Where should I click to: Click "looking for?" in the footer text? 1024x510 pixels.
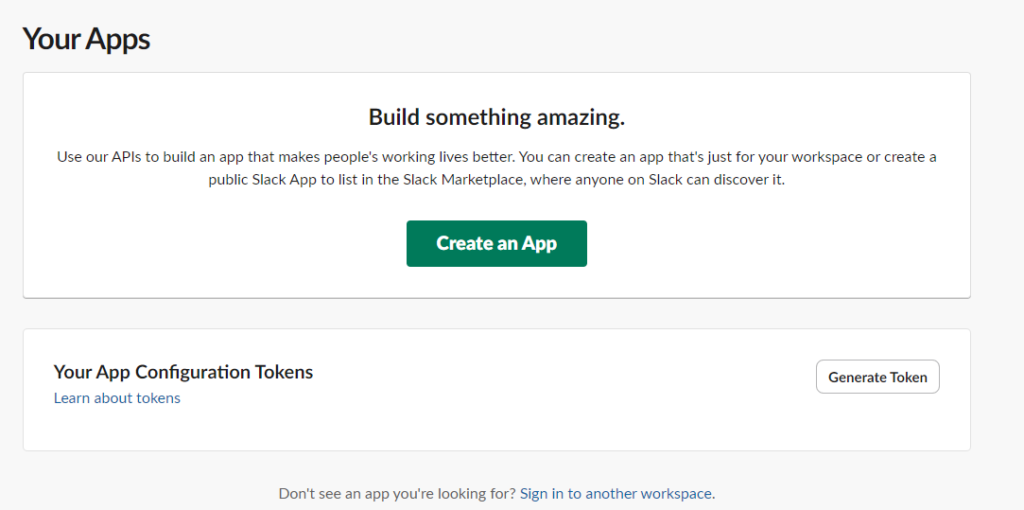point(478,493)
